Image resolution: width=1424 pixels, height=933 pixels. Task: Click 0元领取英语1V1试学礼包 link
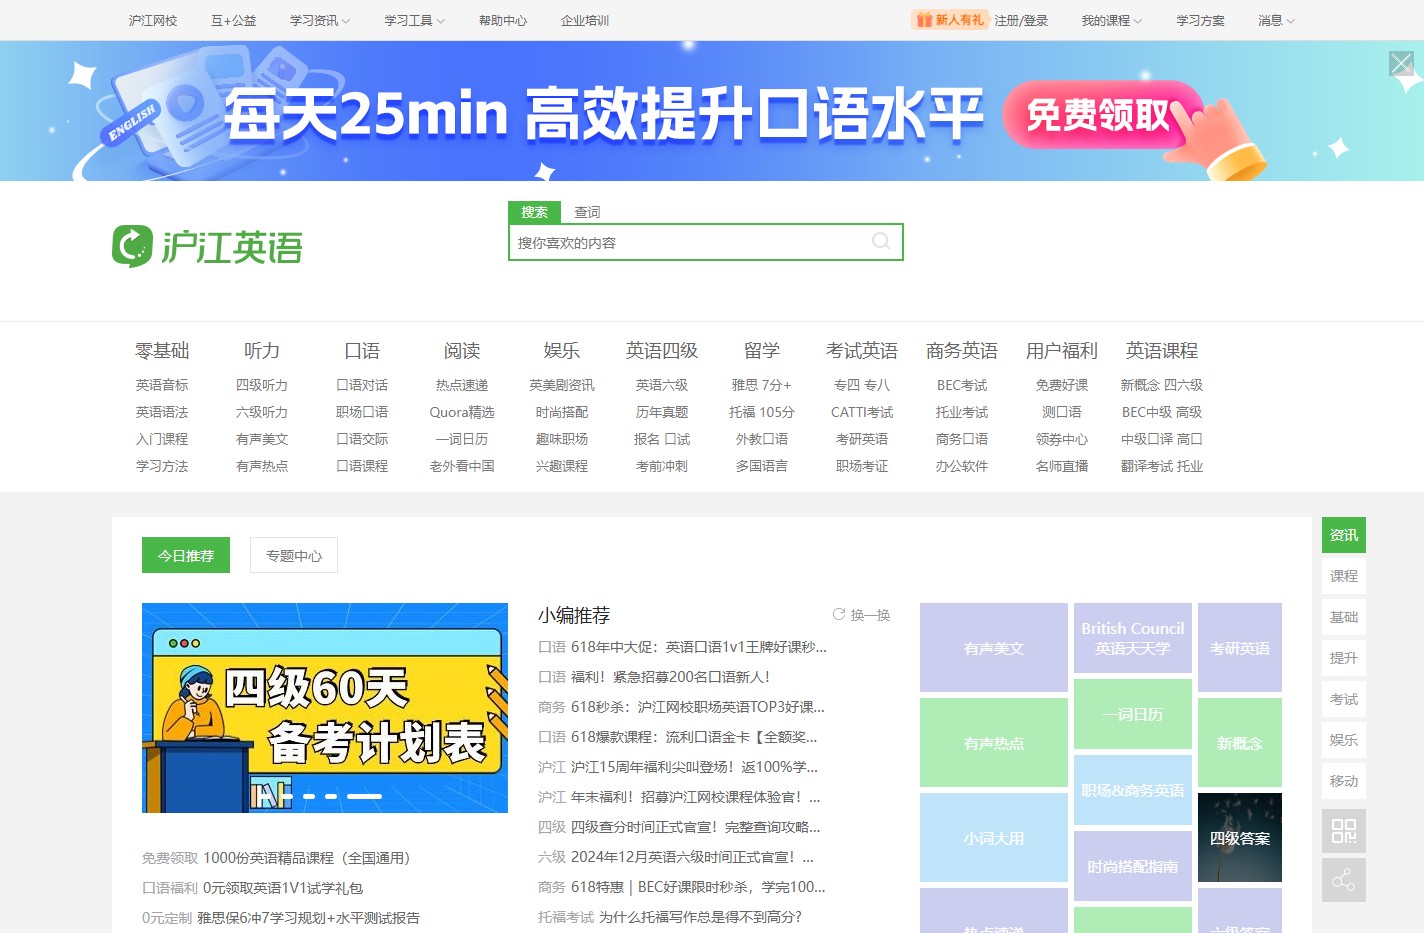(283, 888)
